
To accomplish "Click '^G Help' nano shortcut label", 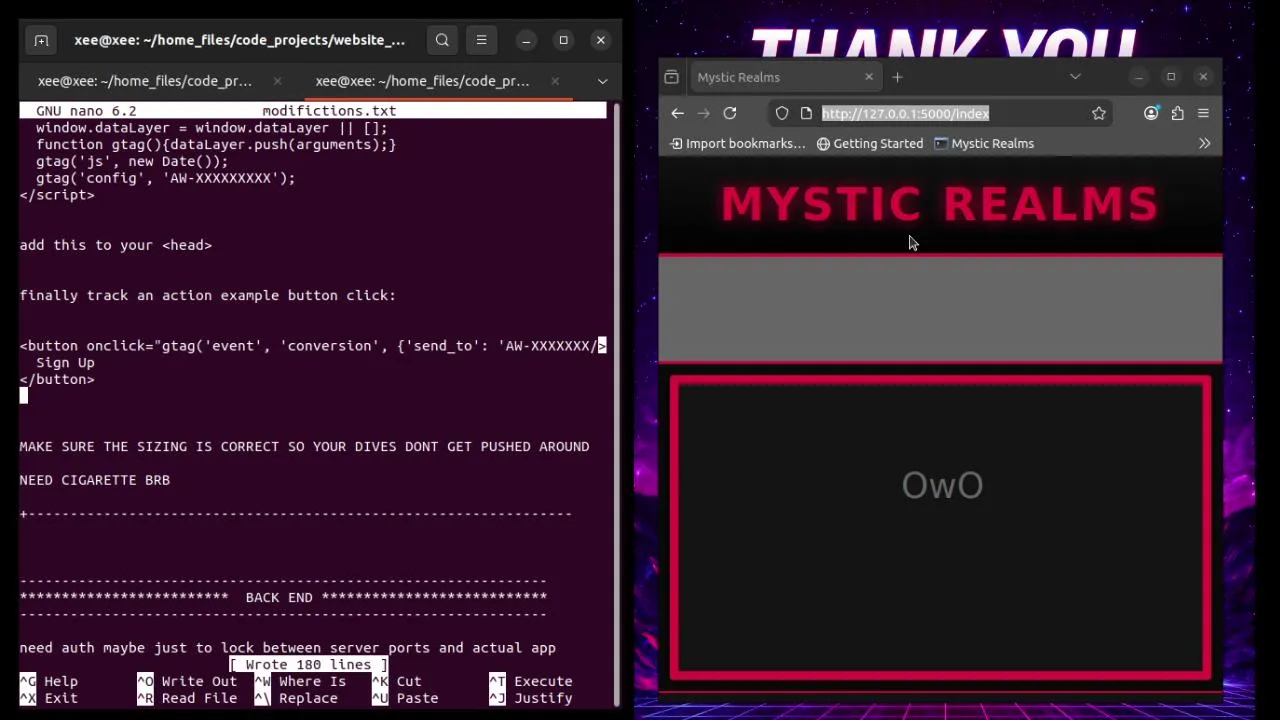I will pyautogui.click(x=48, y=682).
